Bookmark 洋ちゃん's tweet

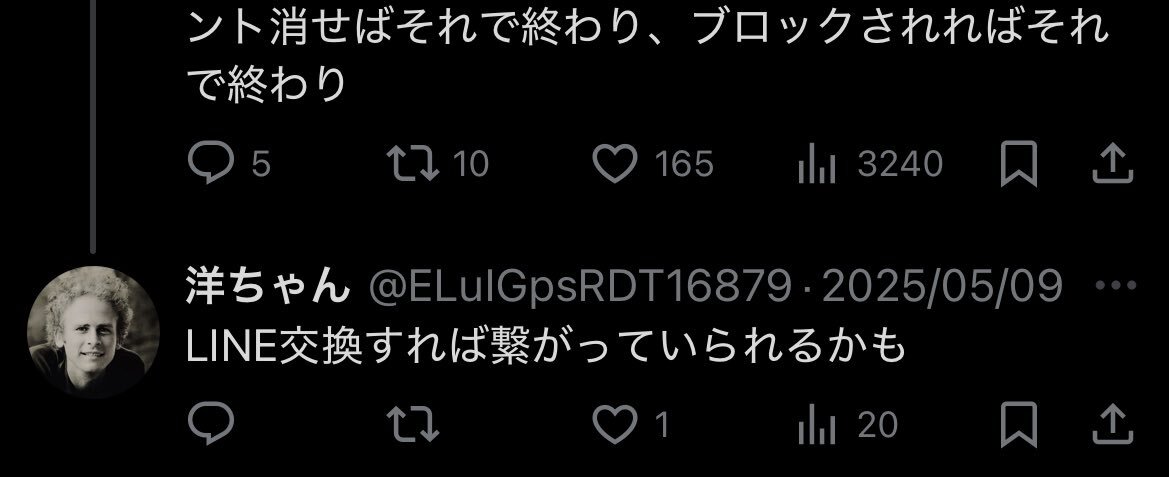[x=1018, y=423]
